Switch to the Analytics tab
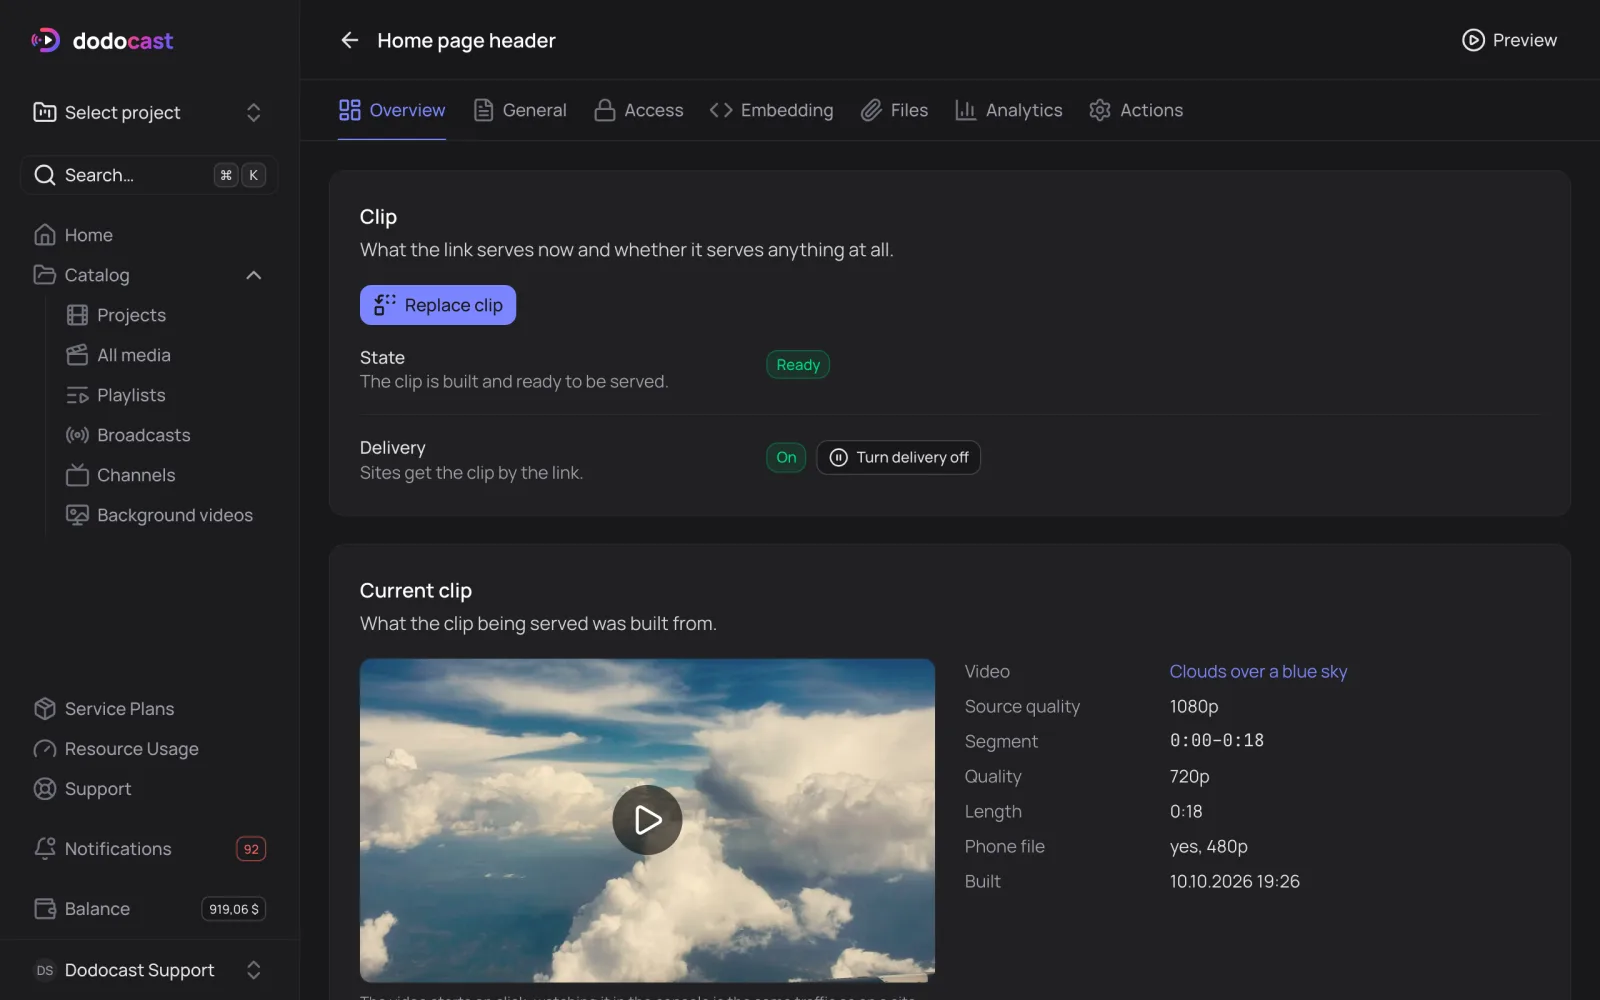The height and width of the screenshot is (1000, 1600). 1009,110
